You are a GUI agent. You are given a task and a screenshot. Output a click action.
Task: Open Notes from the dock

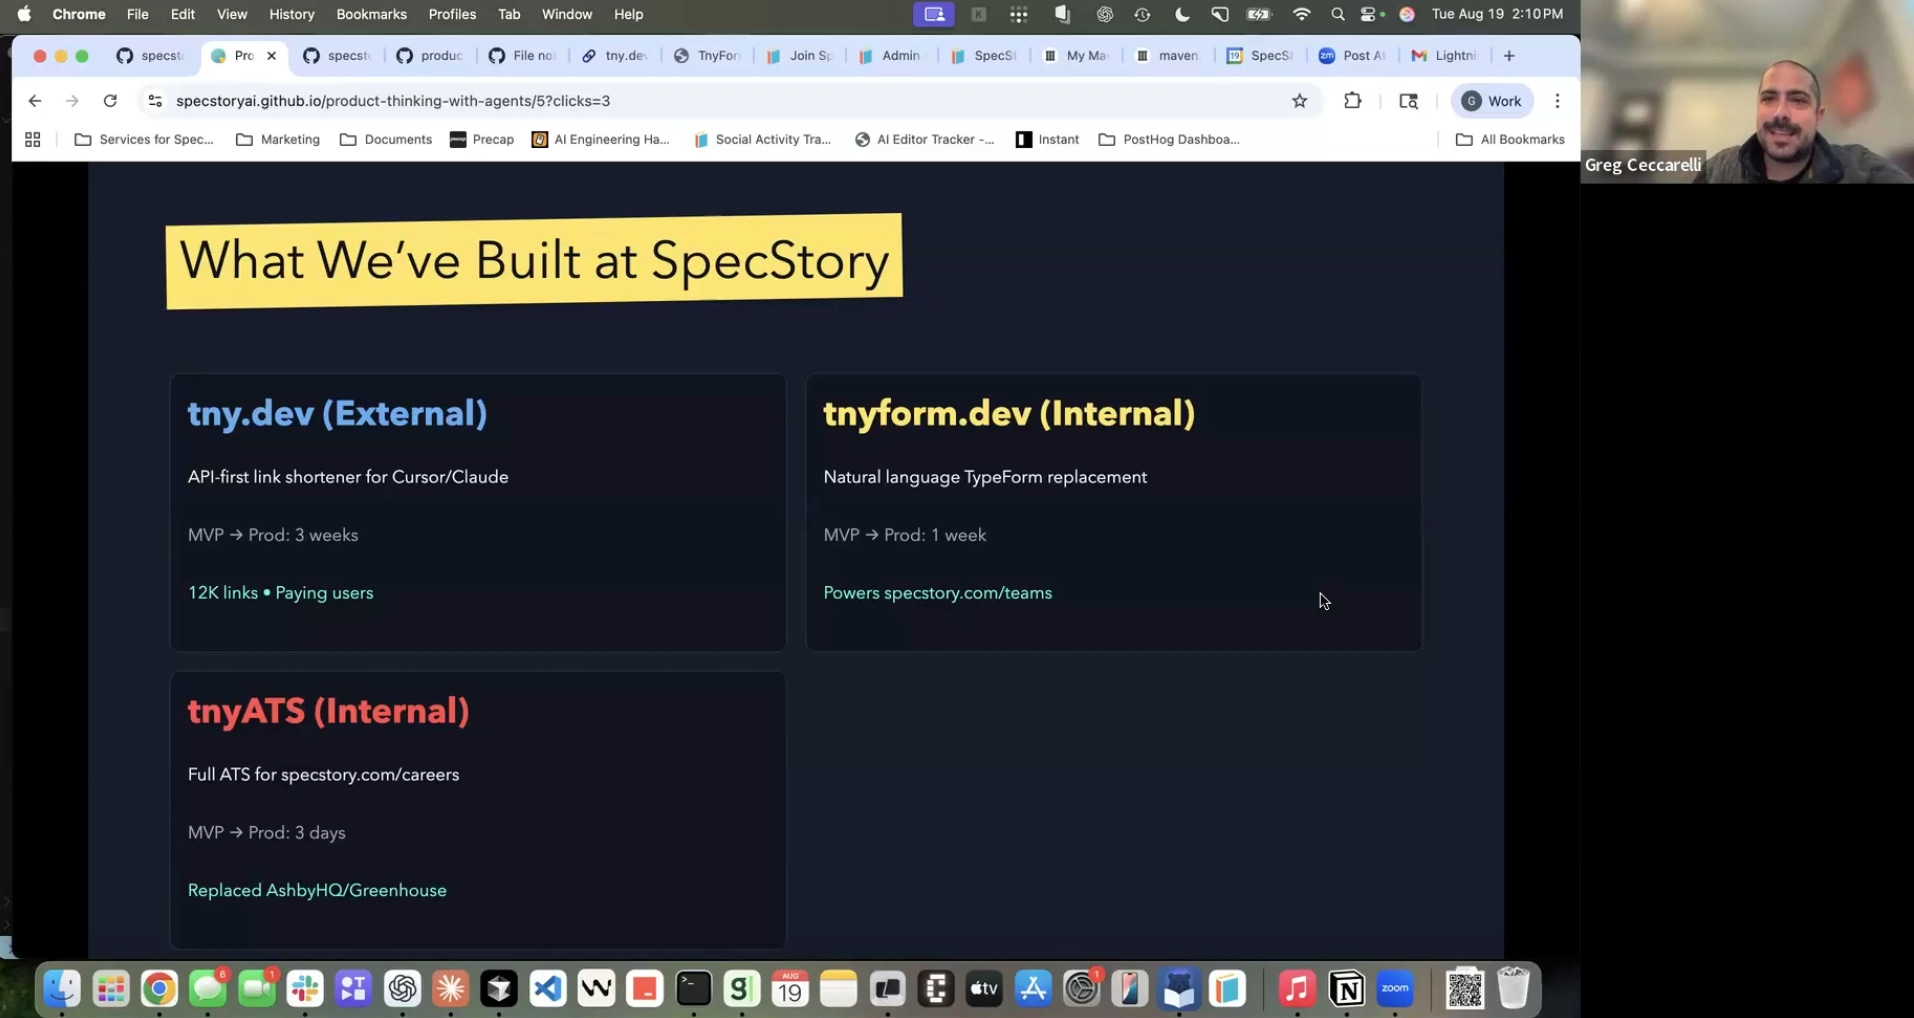(x=839, y=989)
